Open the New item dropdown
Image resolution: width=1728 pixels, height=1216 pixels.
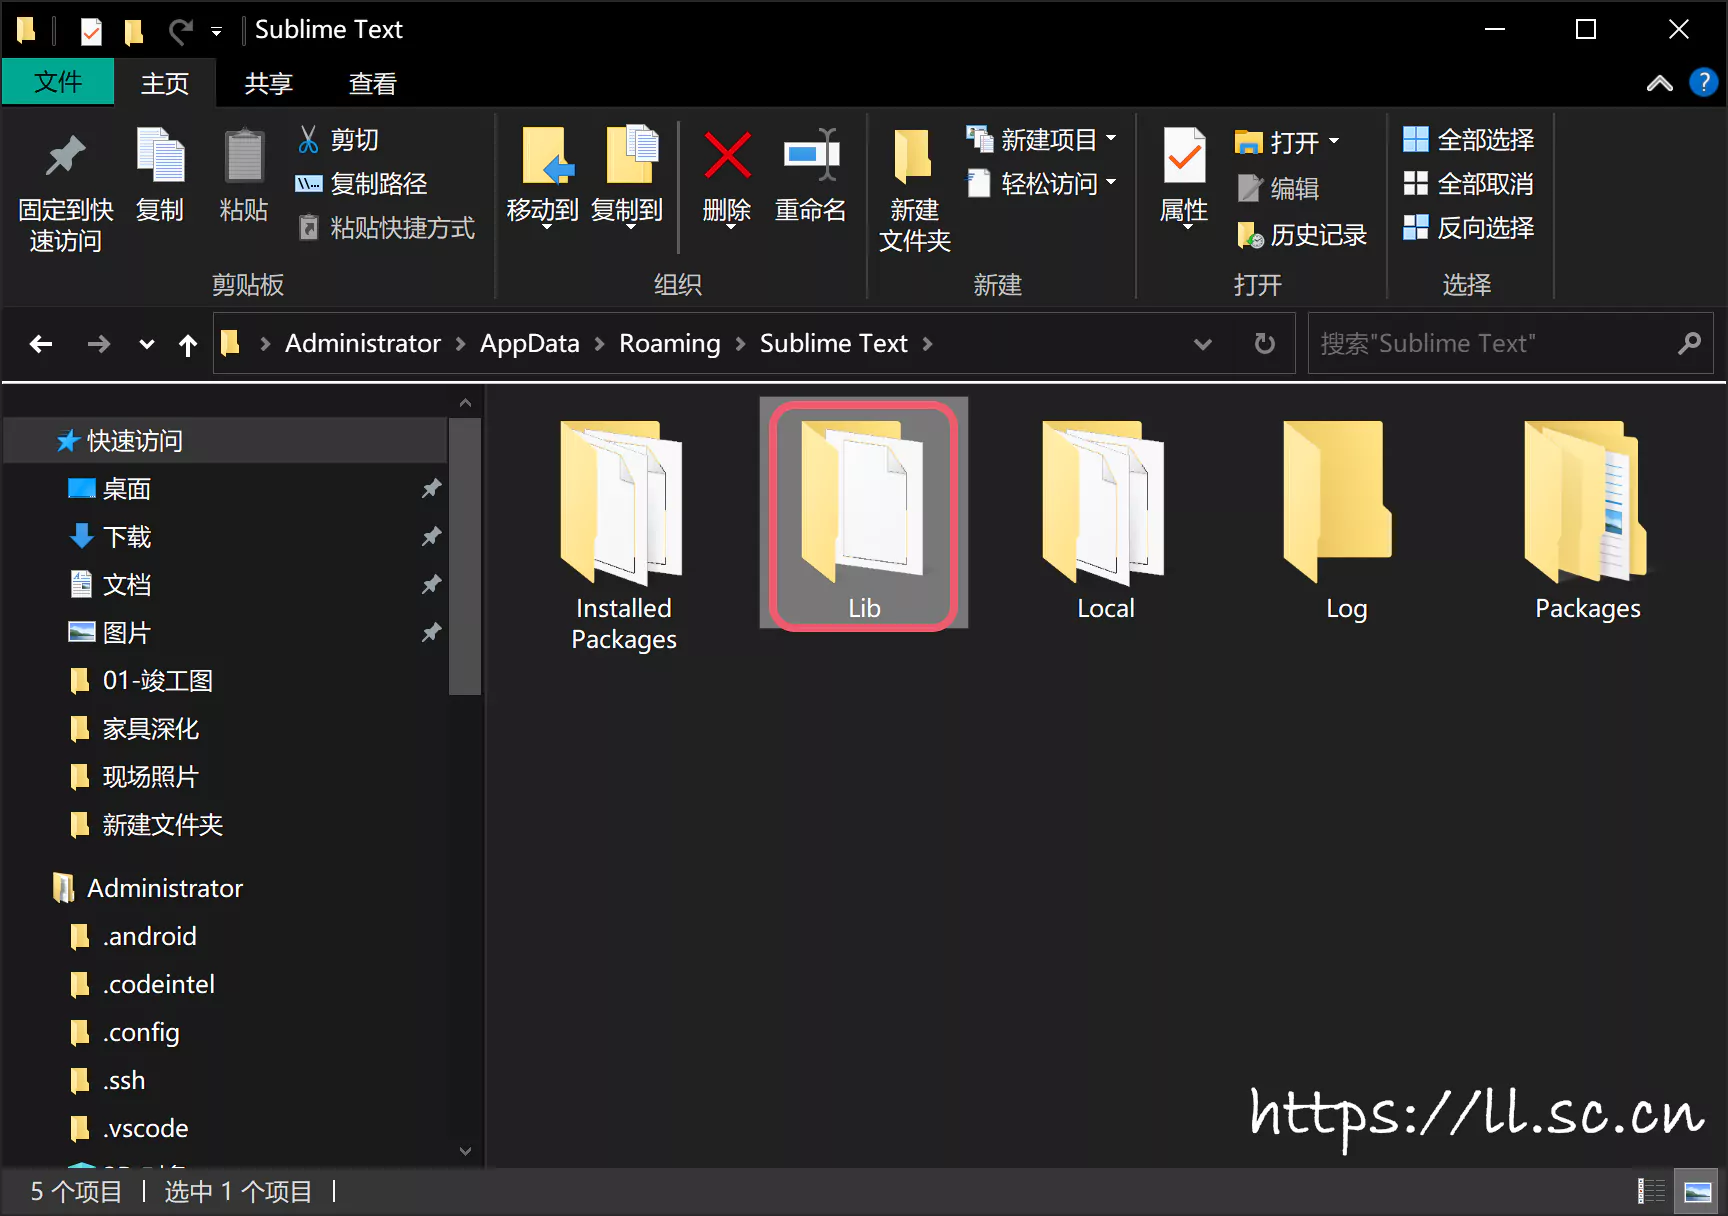click(1042, 140)
